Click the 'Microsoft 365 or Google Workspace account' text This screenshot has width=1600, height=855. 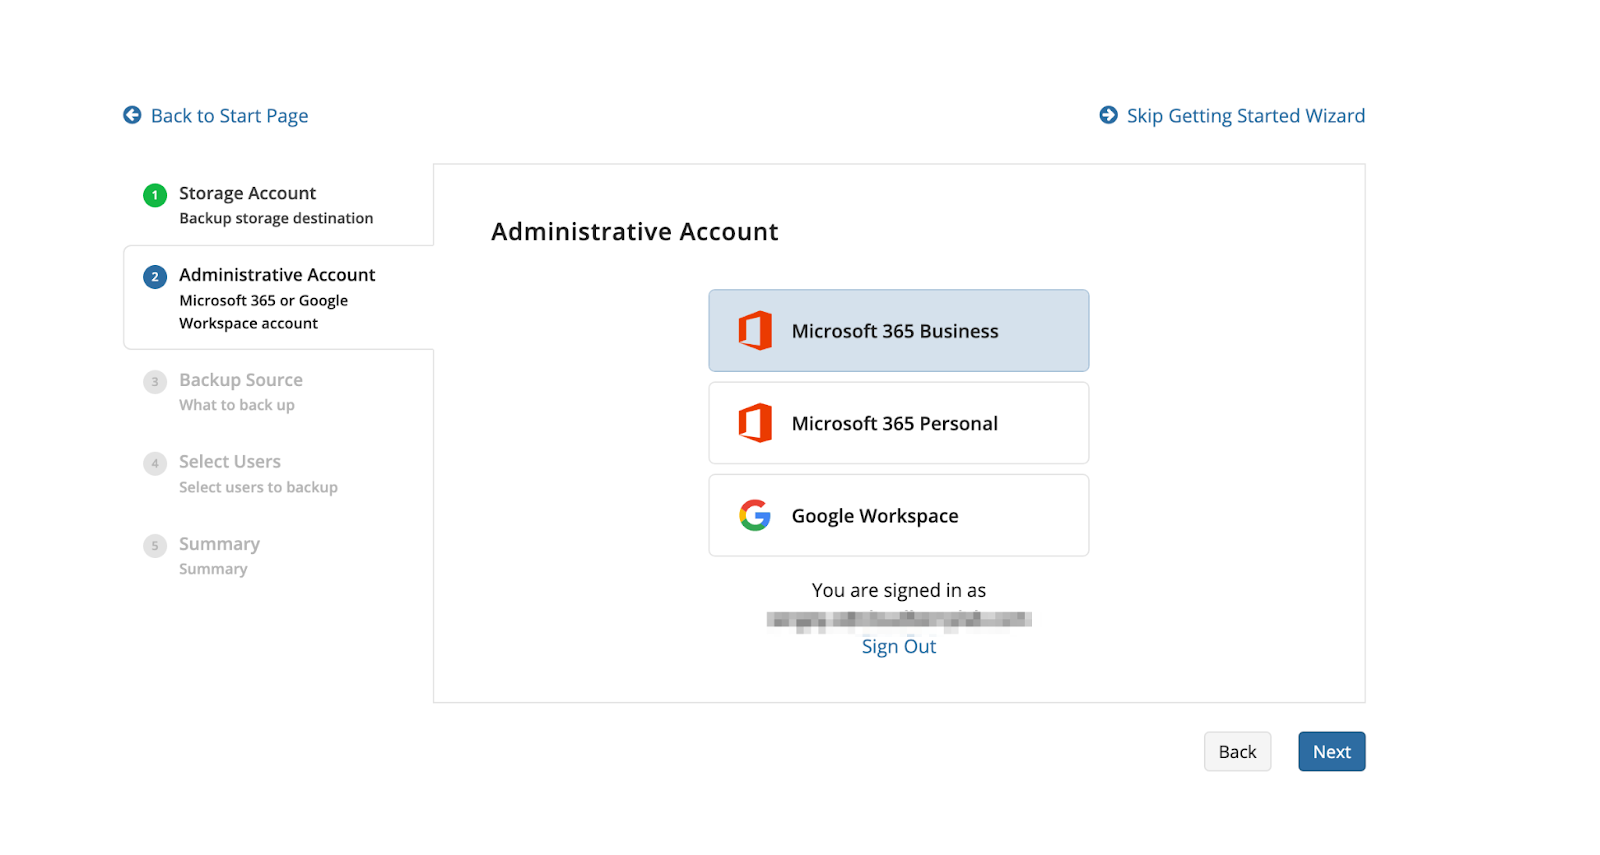click(x=264, y=312)
